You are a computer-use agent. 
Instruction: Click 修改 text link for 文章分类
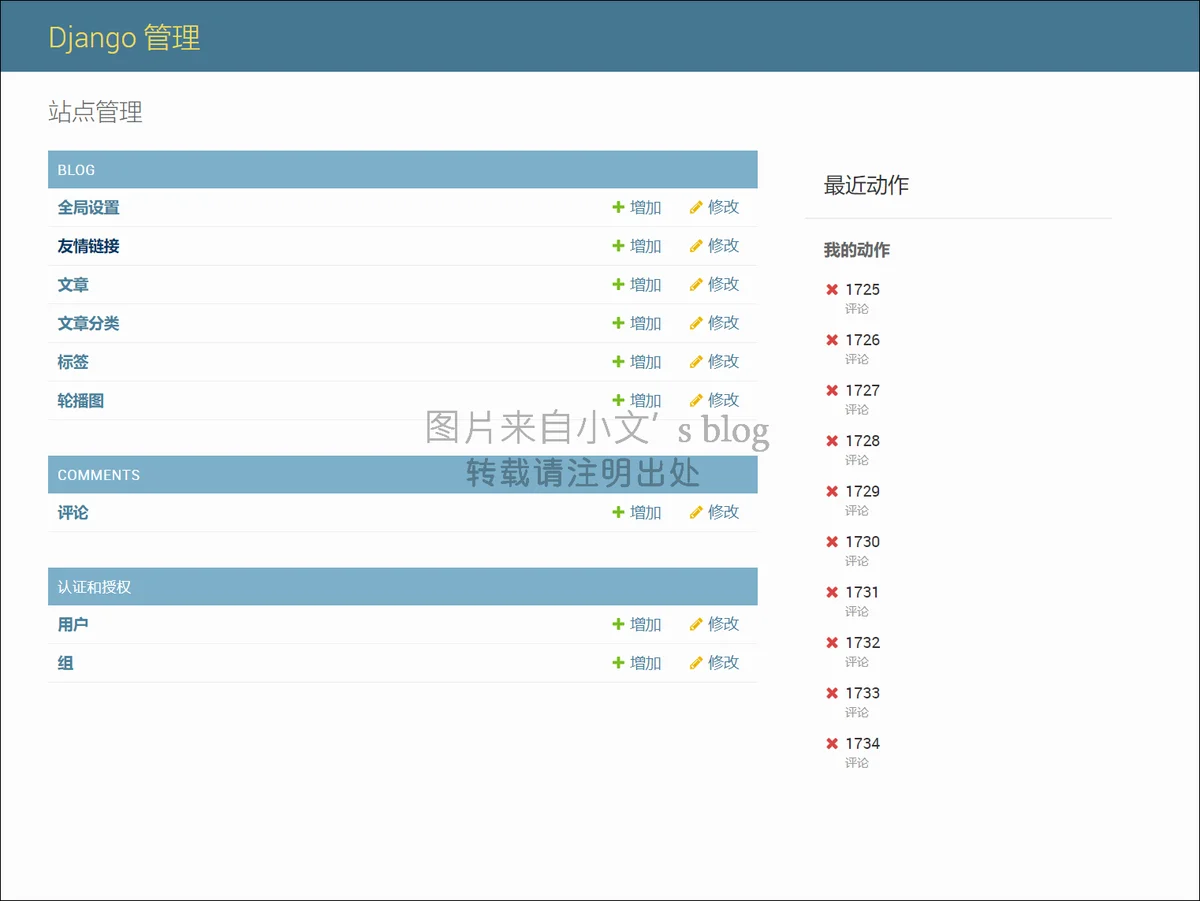(724, 323)
